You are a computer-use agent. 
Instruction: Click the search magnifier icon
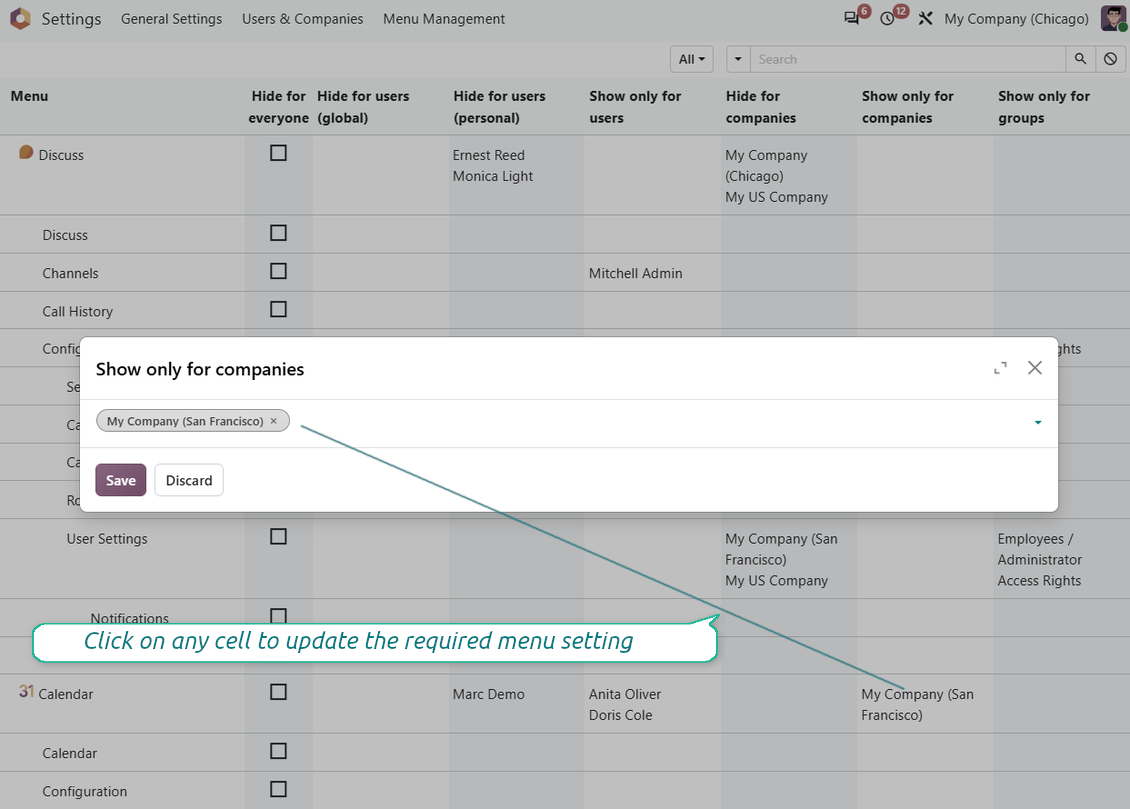(x=1080, y=59)
